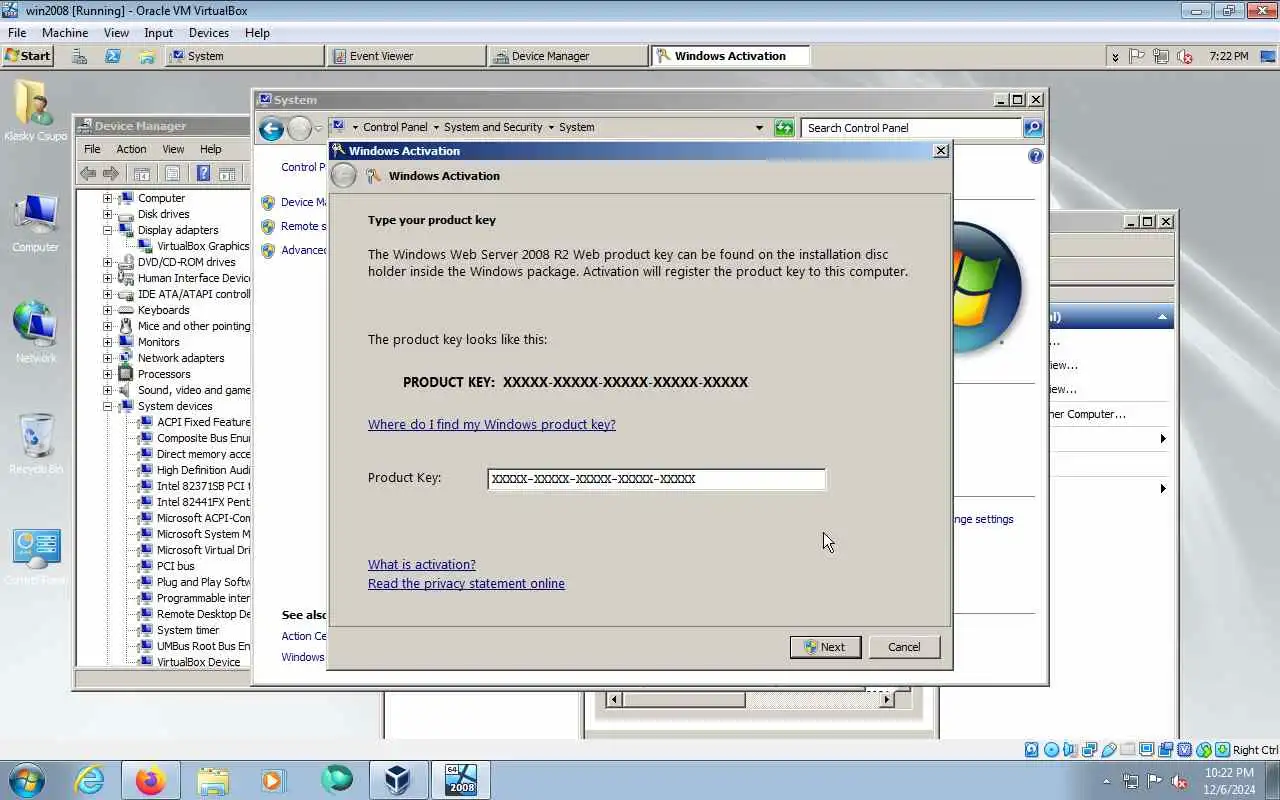This screenshot has width=1280, height=800.
Task: Open Device Manager View menu
Action: tap(173, 149)
